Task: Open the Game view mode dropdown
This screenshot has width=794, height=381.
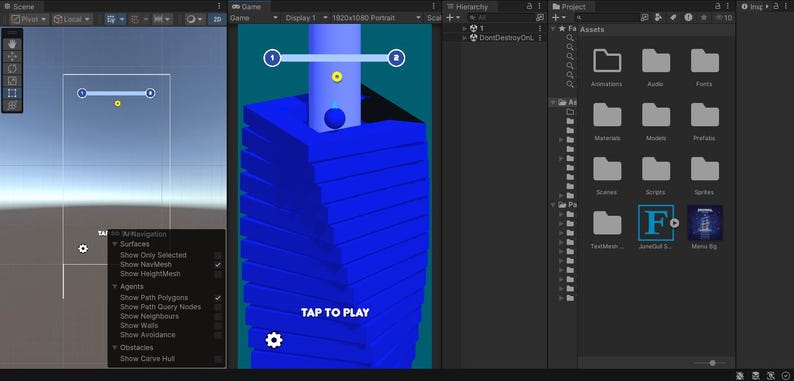Action: click(x=254, y=18)
